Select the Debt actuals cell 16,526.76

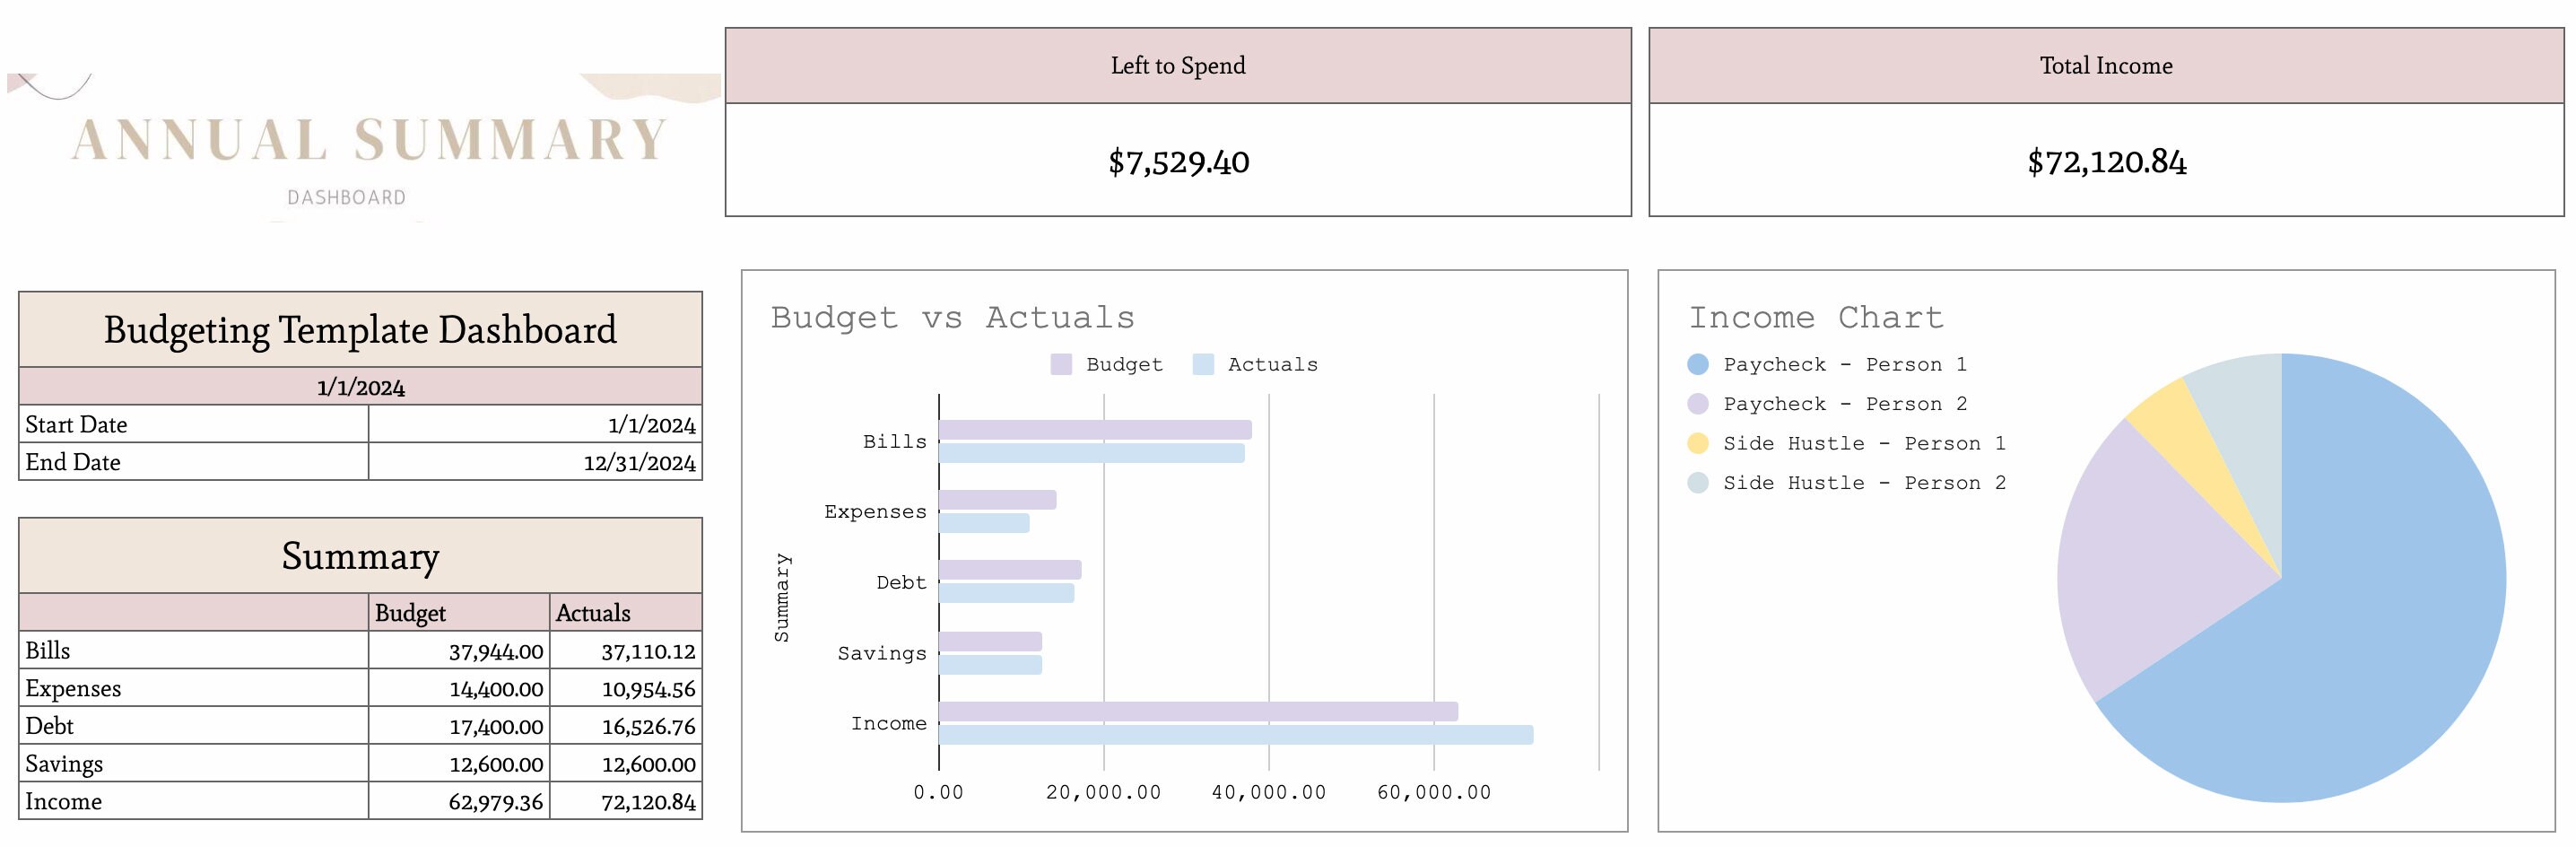pyautogui.click(x=626, y=726)
